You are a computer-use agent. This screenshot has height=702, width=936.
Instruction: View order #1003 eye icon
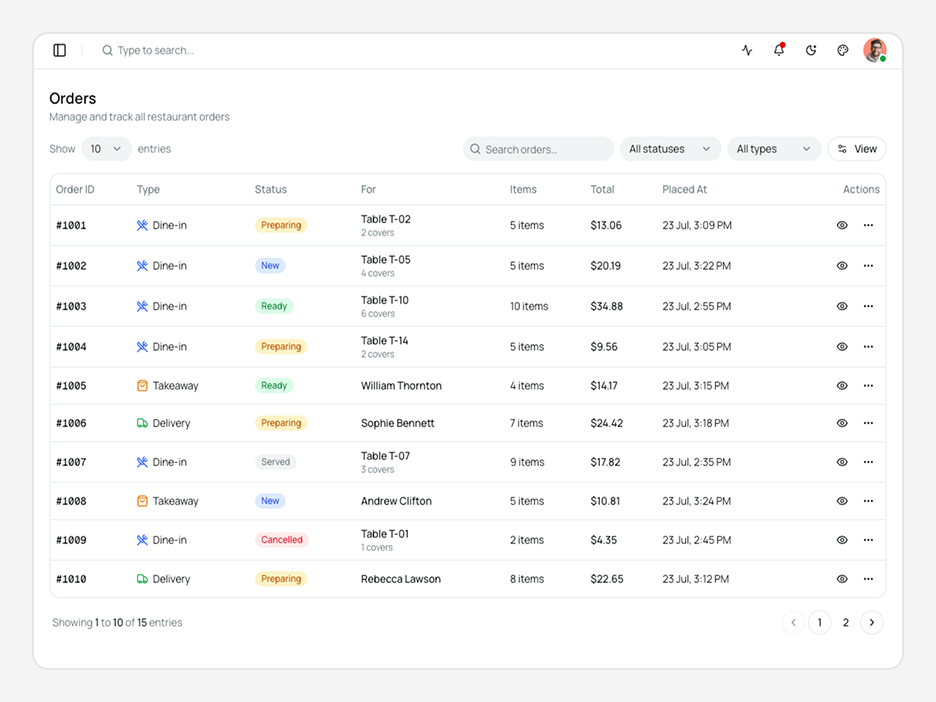pyautogui.click(x=842, y=306)
